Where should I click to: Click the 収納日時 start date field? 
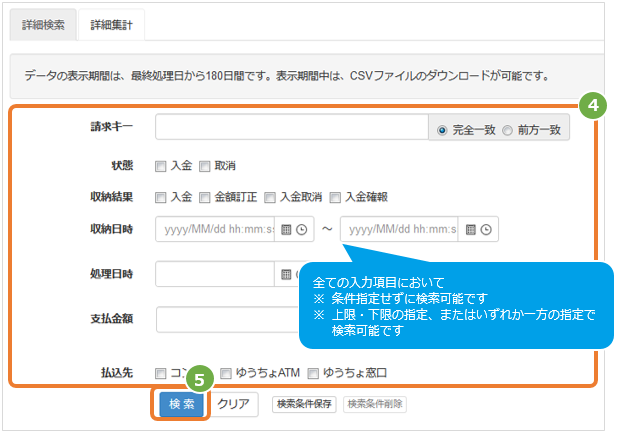click(x=215, y=229)
